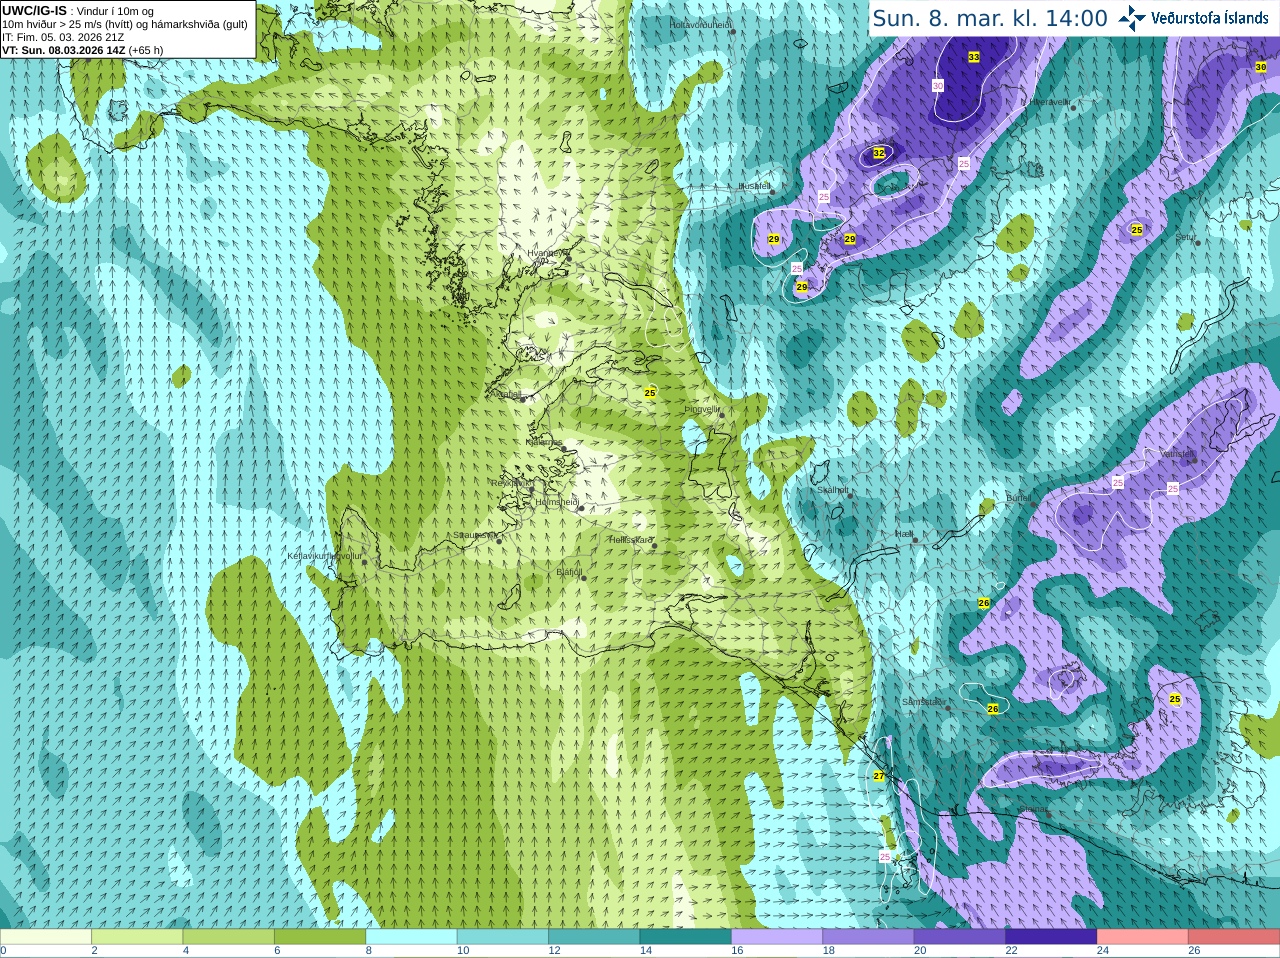The width and height of the screenshot is (1280, 958).
Task: Click the Reykjavík station label
Action: coord(510,483)
